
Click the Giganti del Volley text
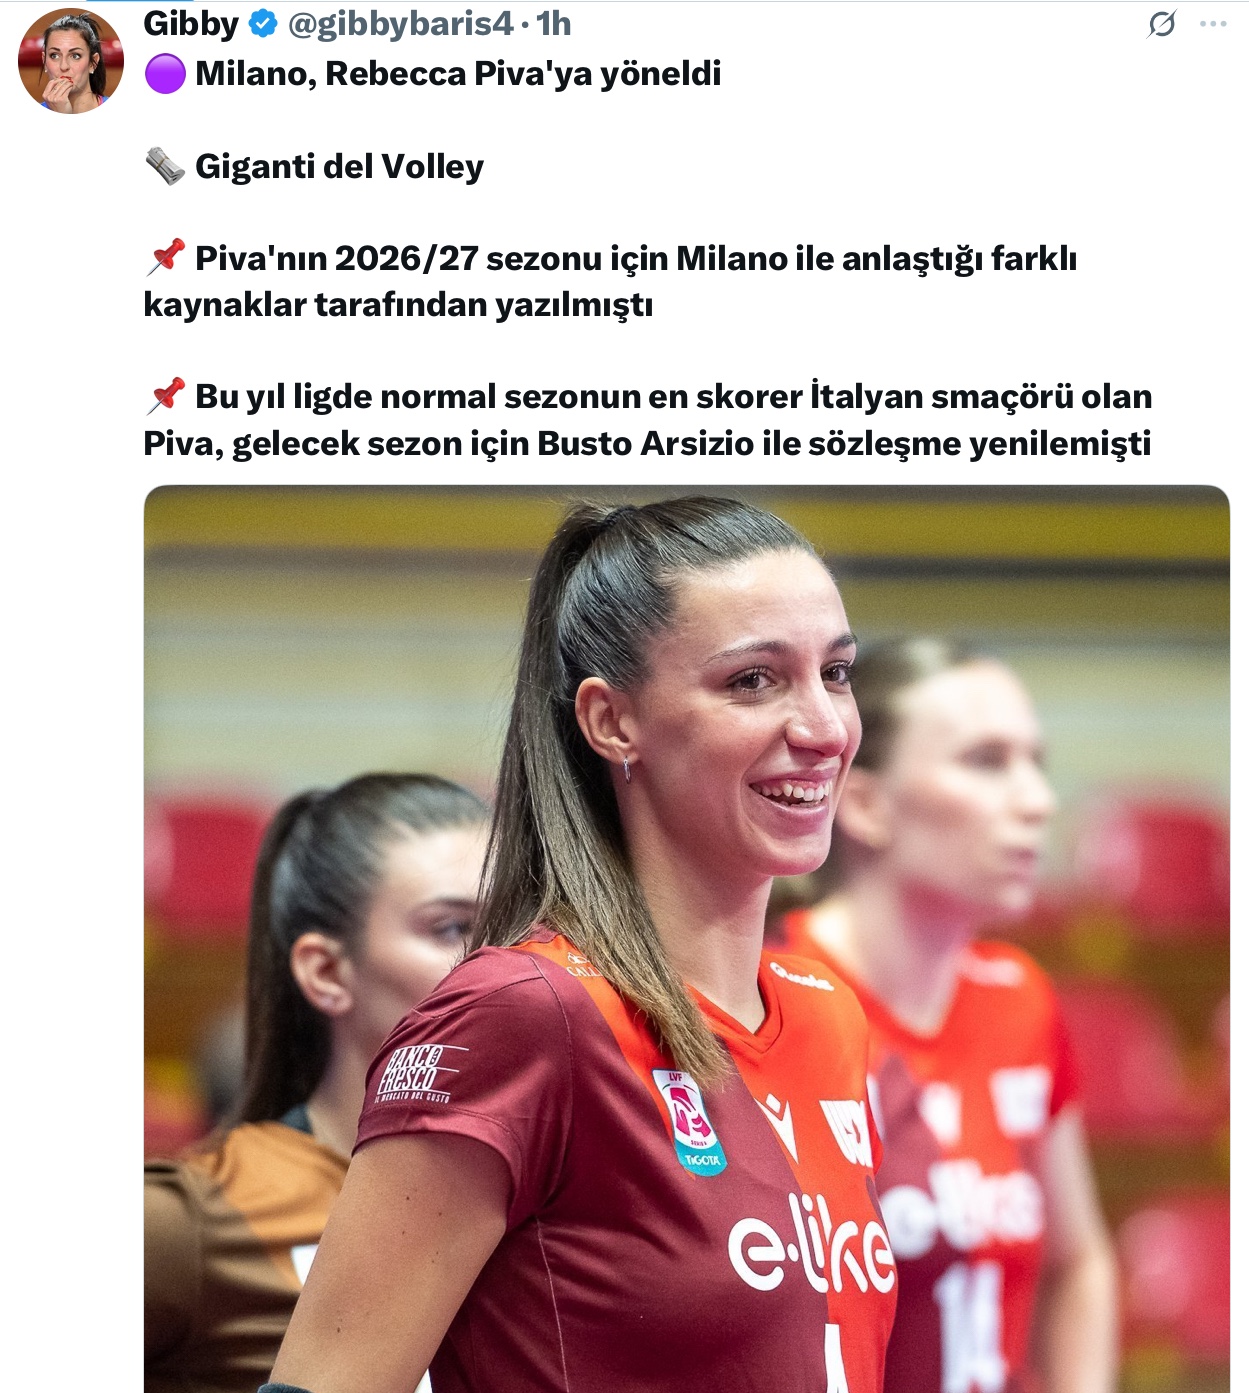339,166
